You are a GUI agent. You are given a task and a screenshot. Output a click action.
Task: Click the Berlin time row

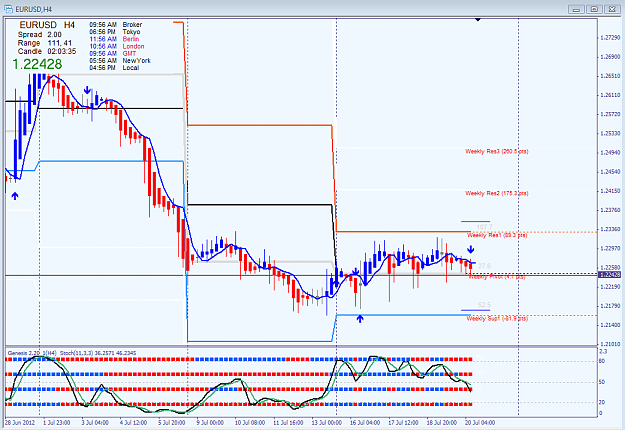pos(114,39)
